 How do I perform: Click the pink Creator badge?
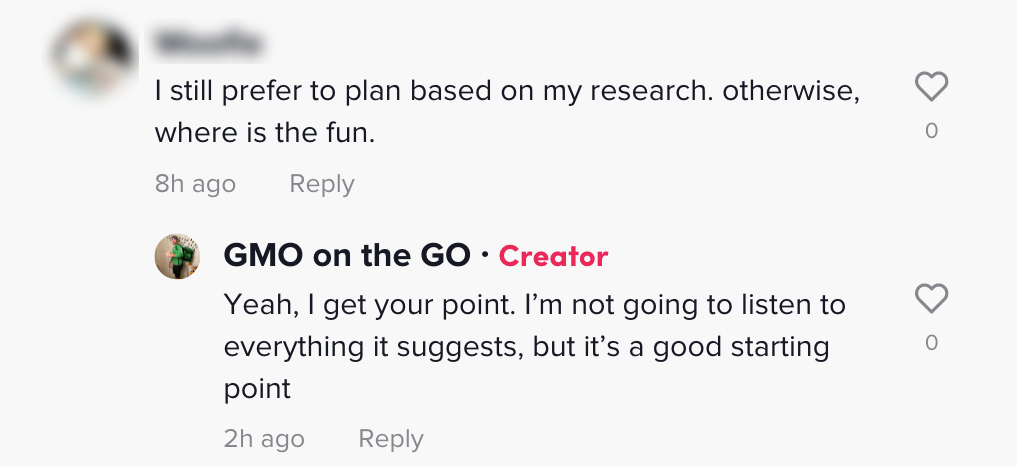pyautogui.click(x=553, y=257)
